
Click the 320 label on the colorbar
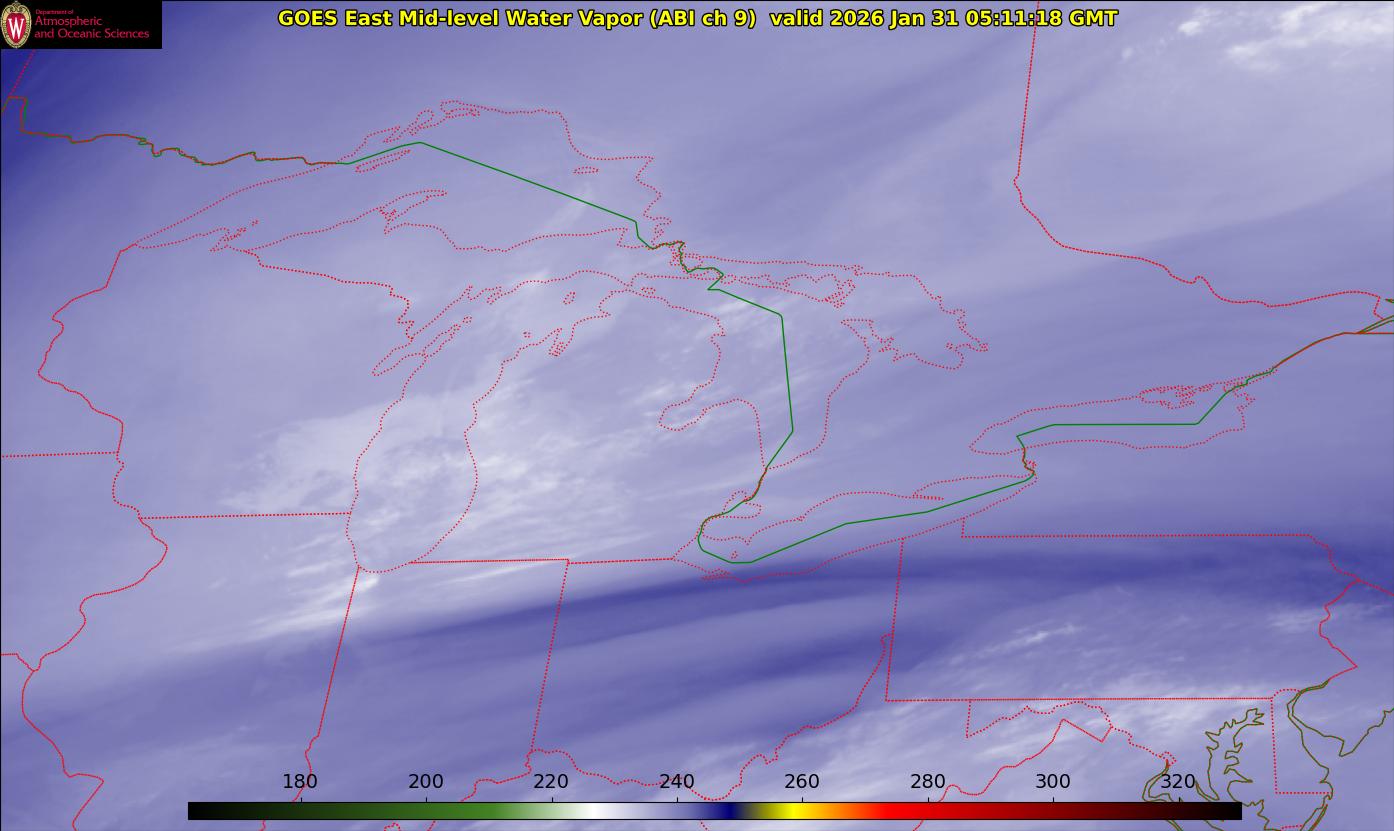(x=1179, y=782)
